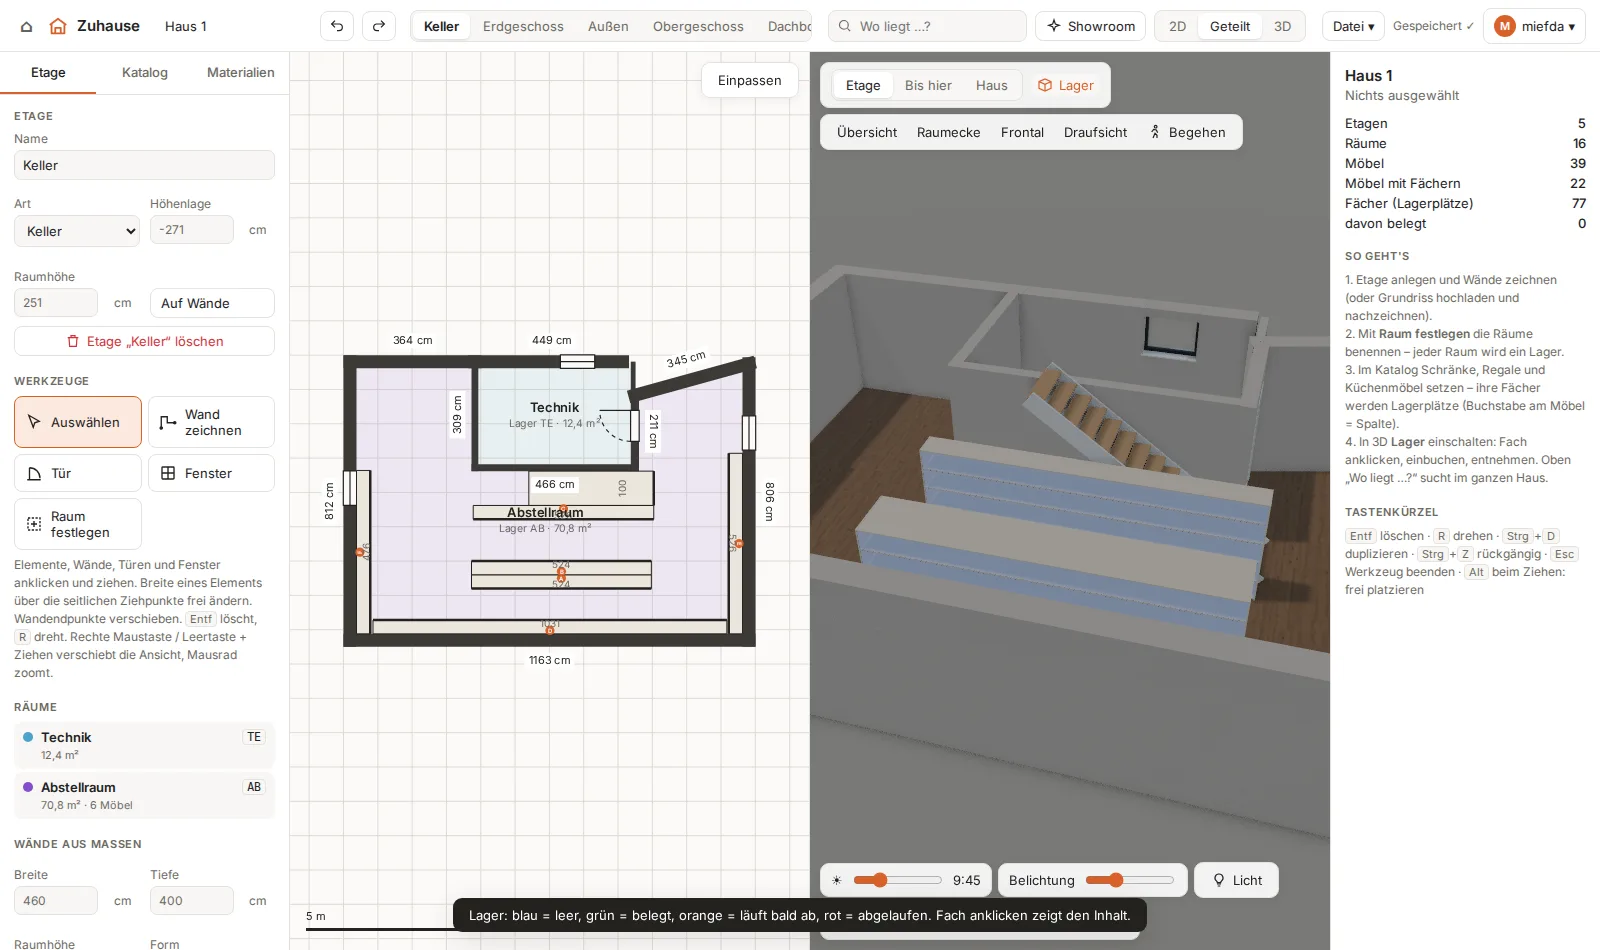The width and height of the screenshot is (1600, 950).
Task: Adjust the Belichtung slider
Action: [x=1130, y=880]
